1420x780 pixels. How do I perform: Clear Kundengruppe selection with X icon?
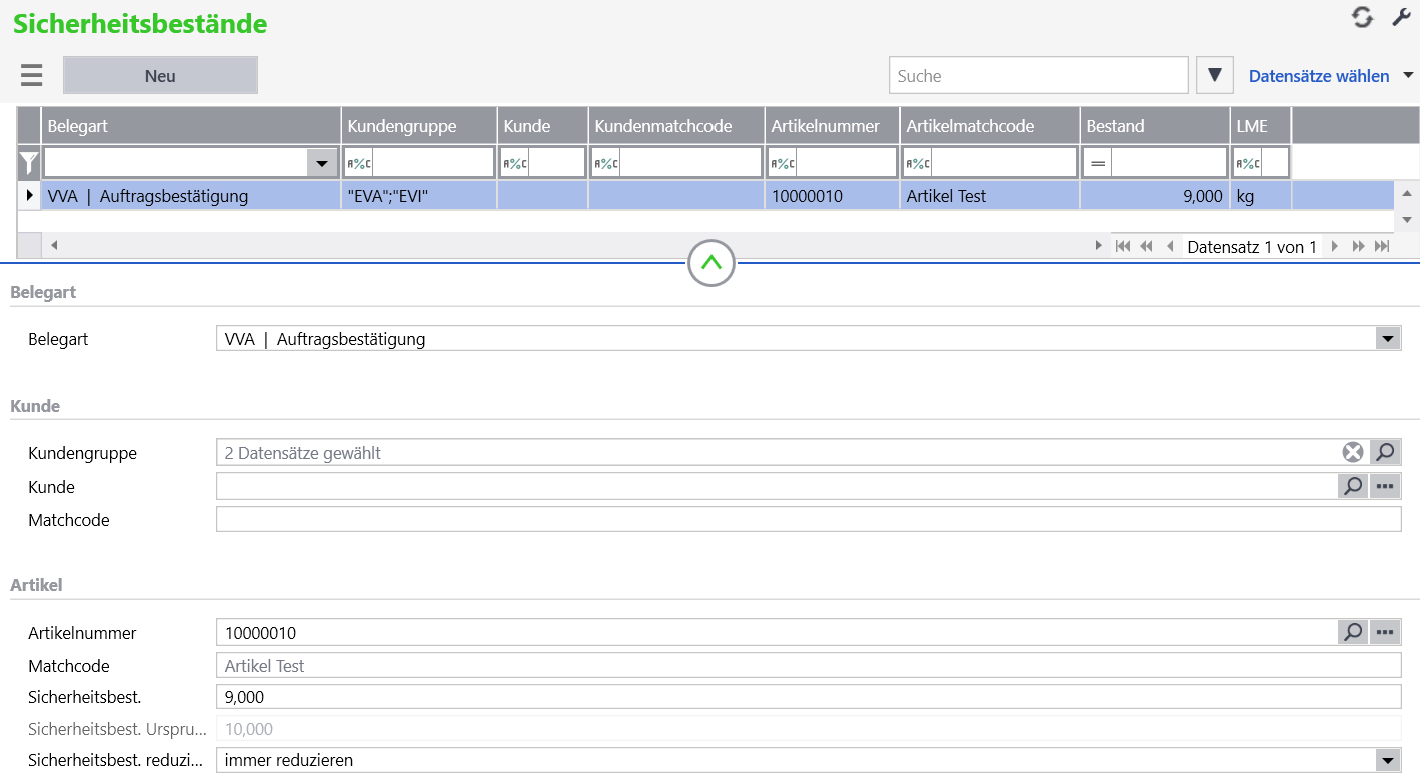click(1353, 453)
